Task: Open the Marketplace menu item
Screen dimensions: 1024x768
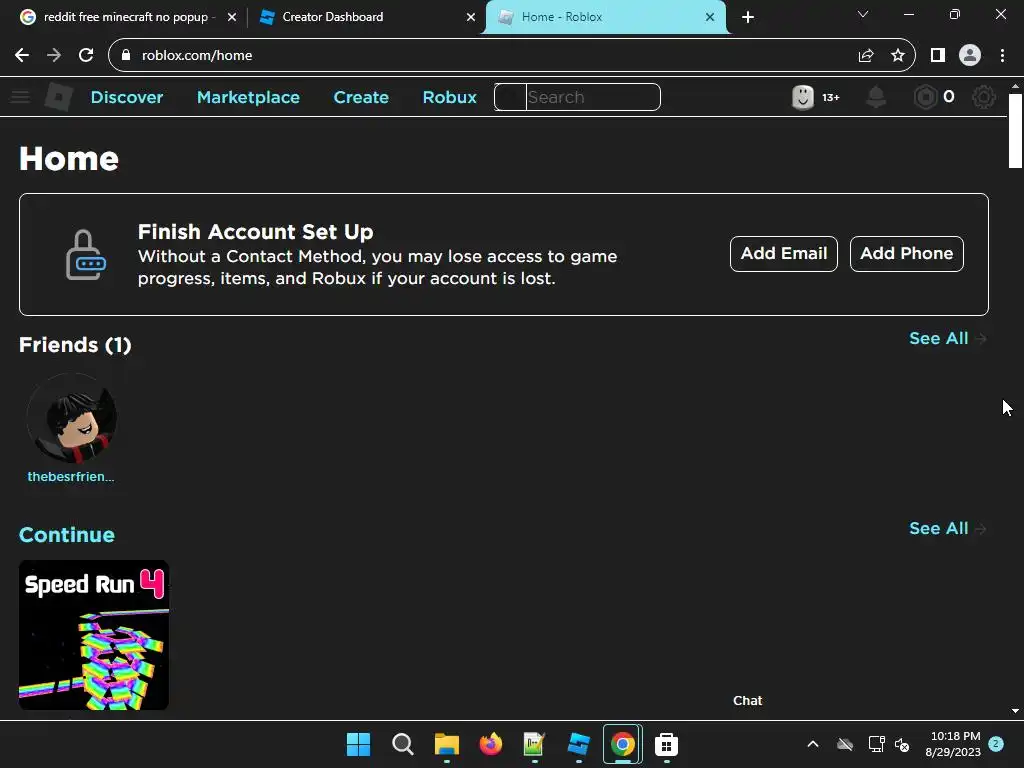Action: [248, 97]
